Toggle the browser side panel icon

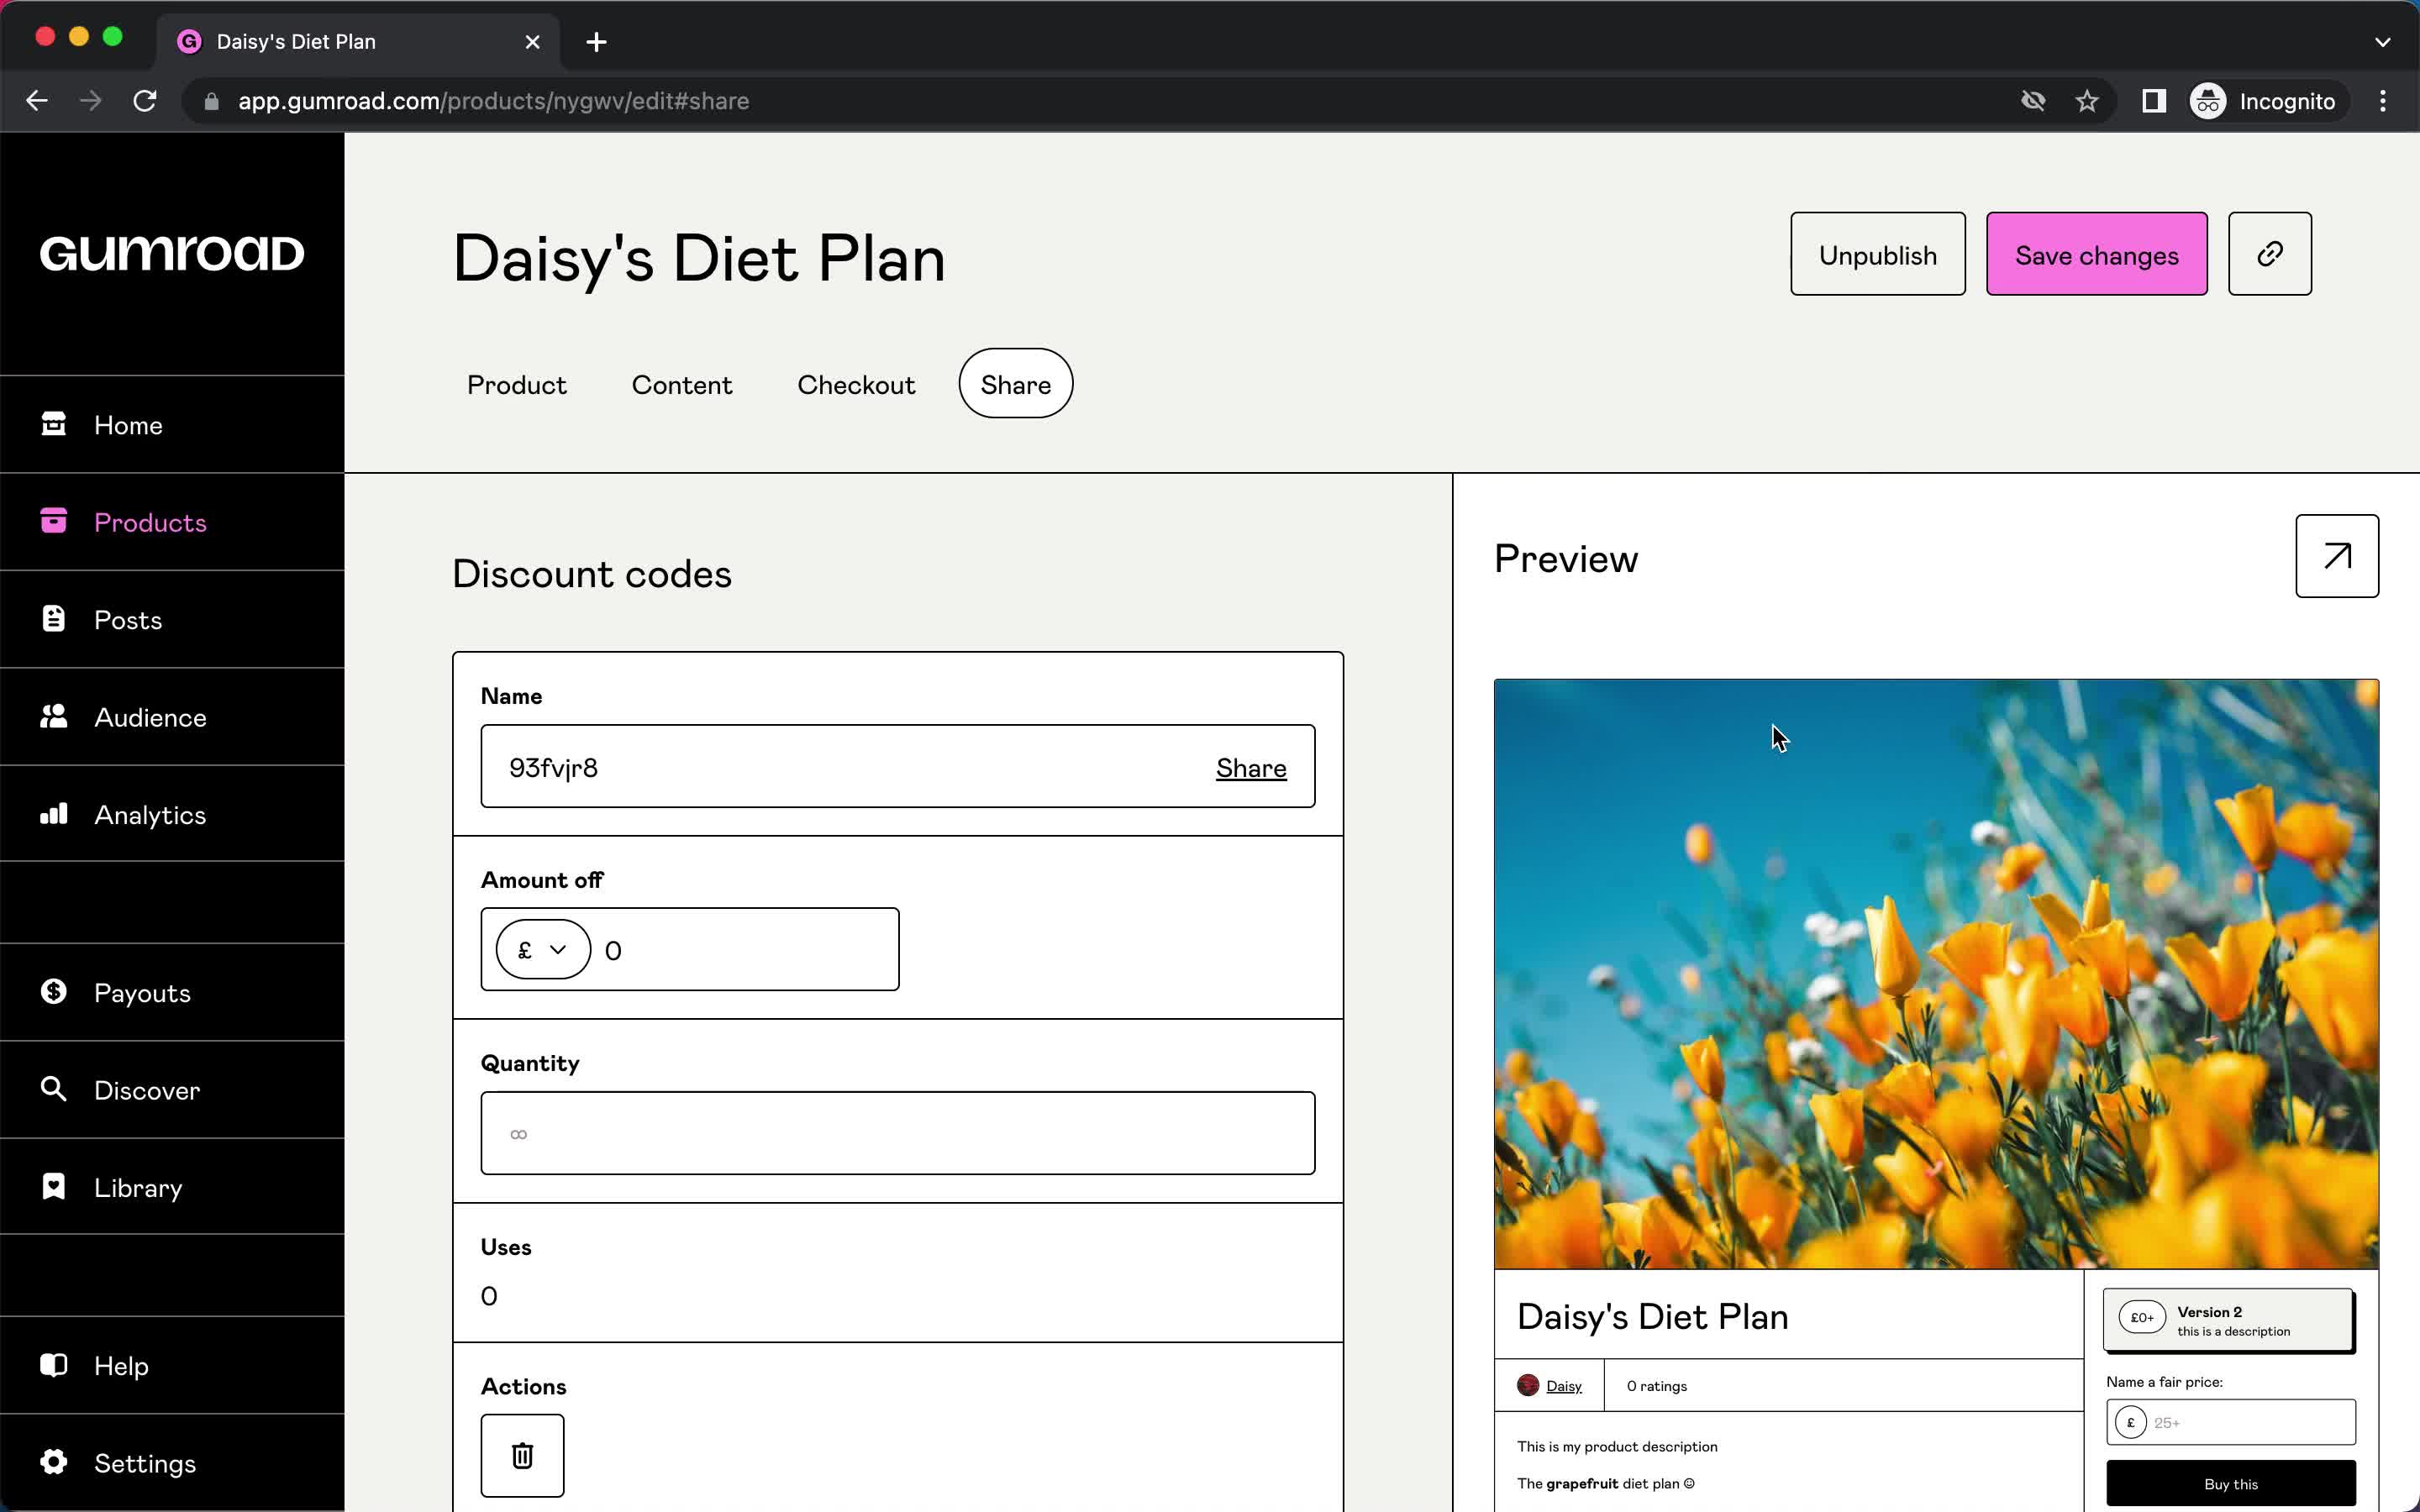(x=2154, y=101)
